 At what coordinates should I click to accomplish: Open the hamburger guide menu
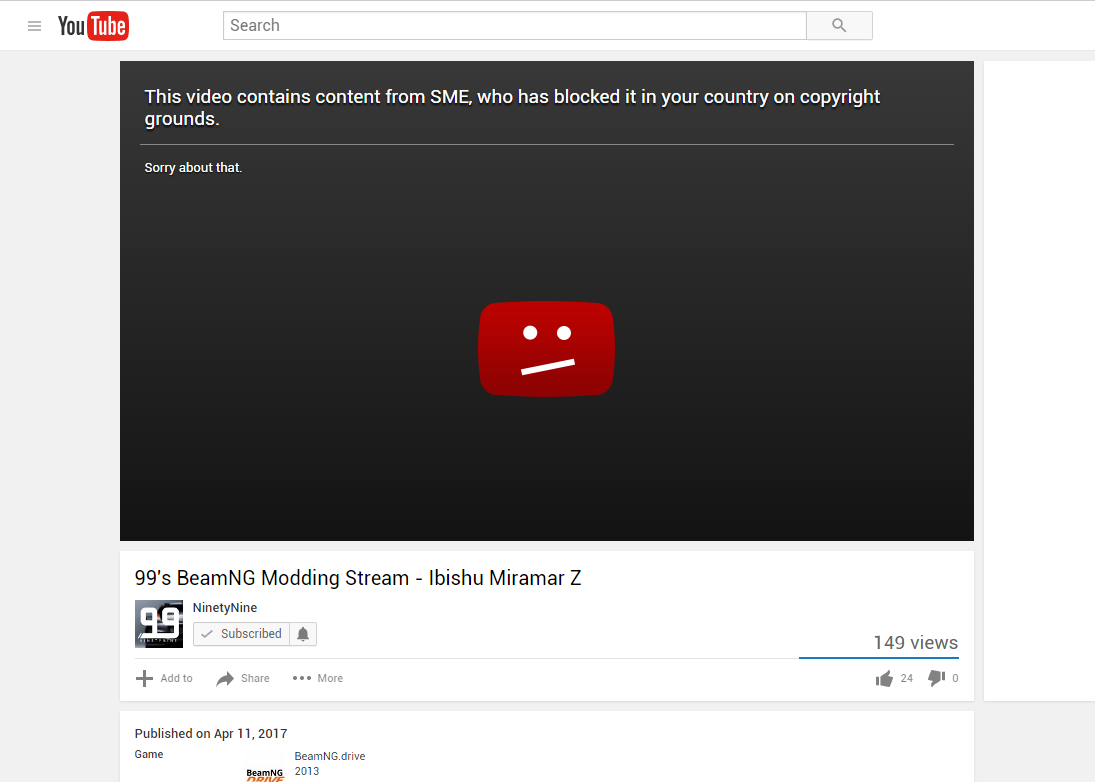(34, 26)
